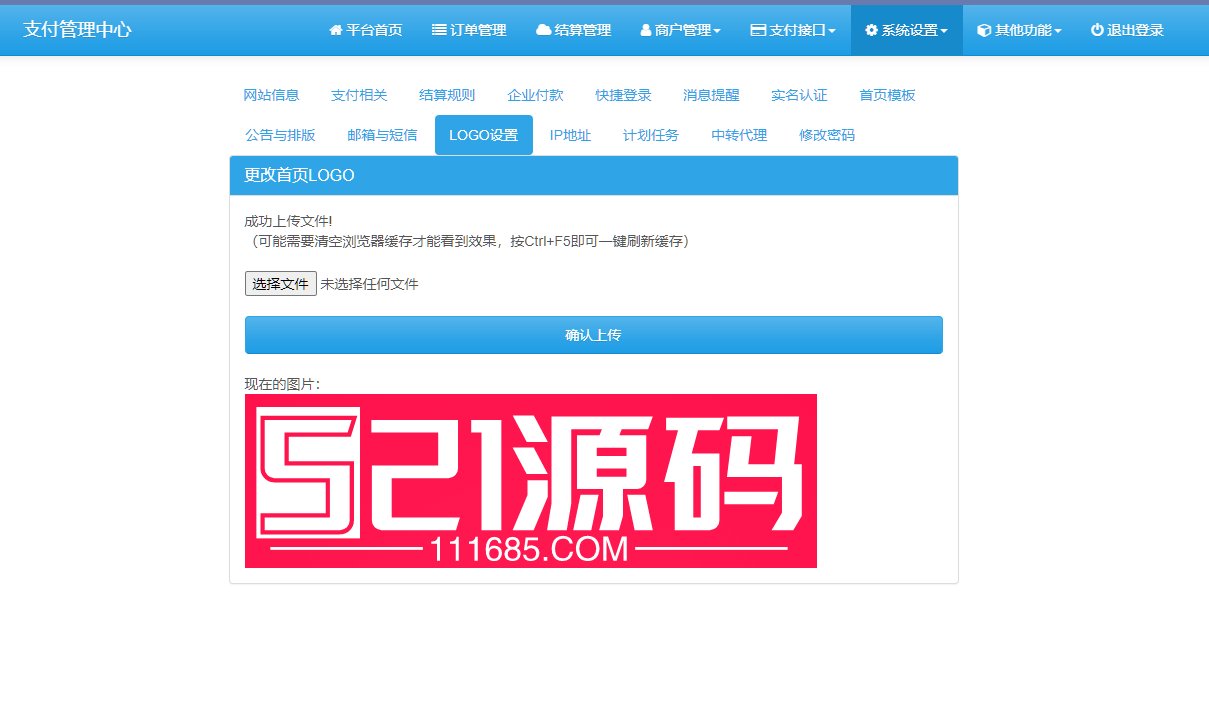Click the list icon beside 订单管理

[439, 30]
